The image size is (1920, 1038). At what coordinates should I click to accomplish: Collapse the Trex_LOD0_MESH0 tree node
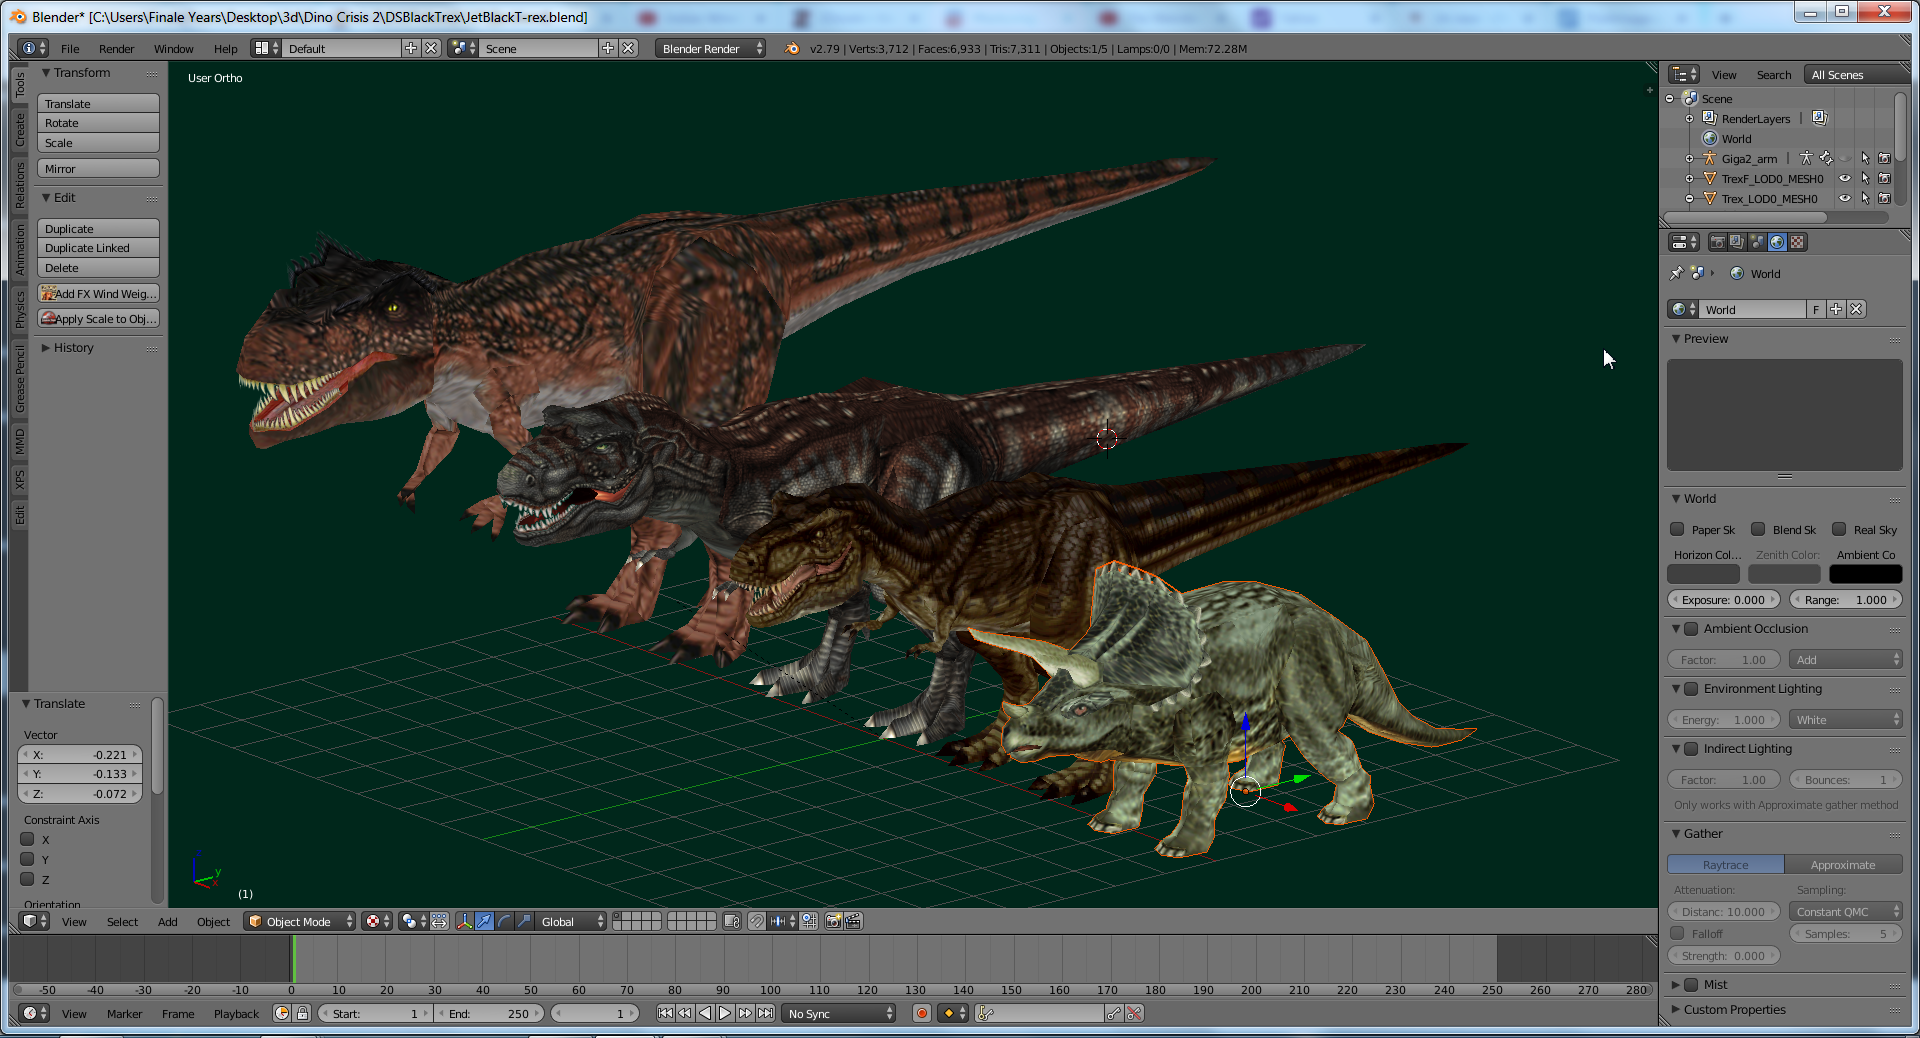(x=1690, y=198)
